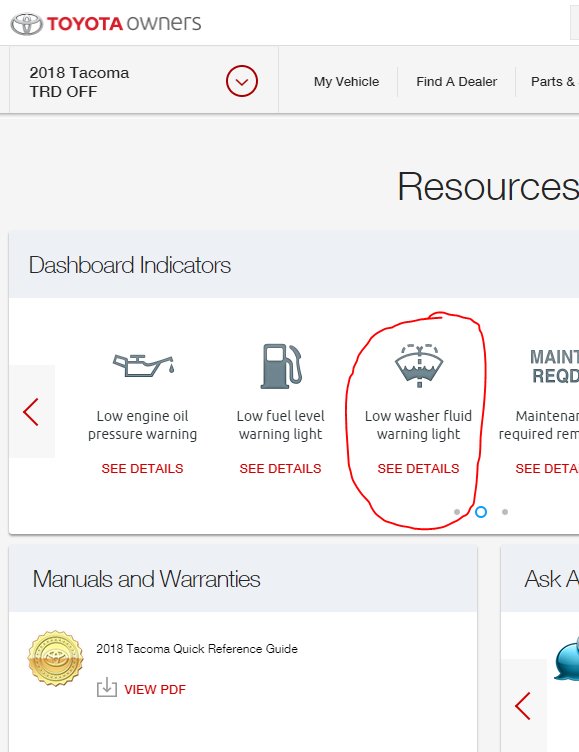Click the Ask panel previous arrow
This screenshot has height=752, width=579.
(x=523, y=705)
